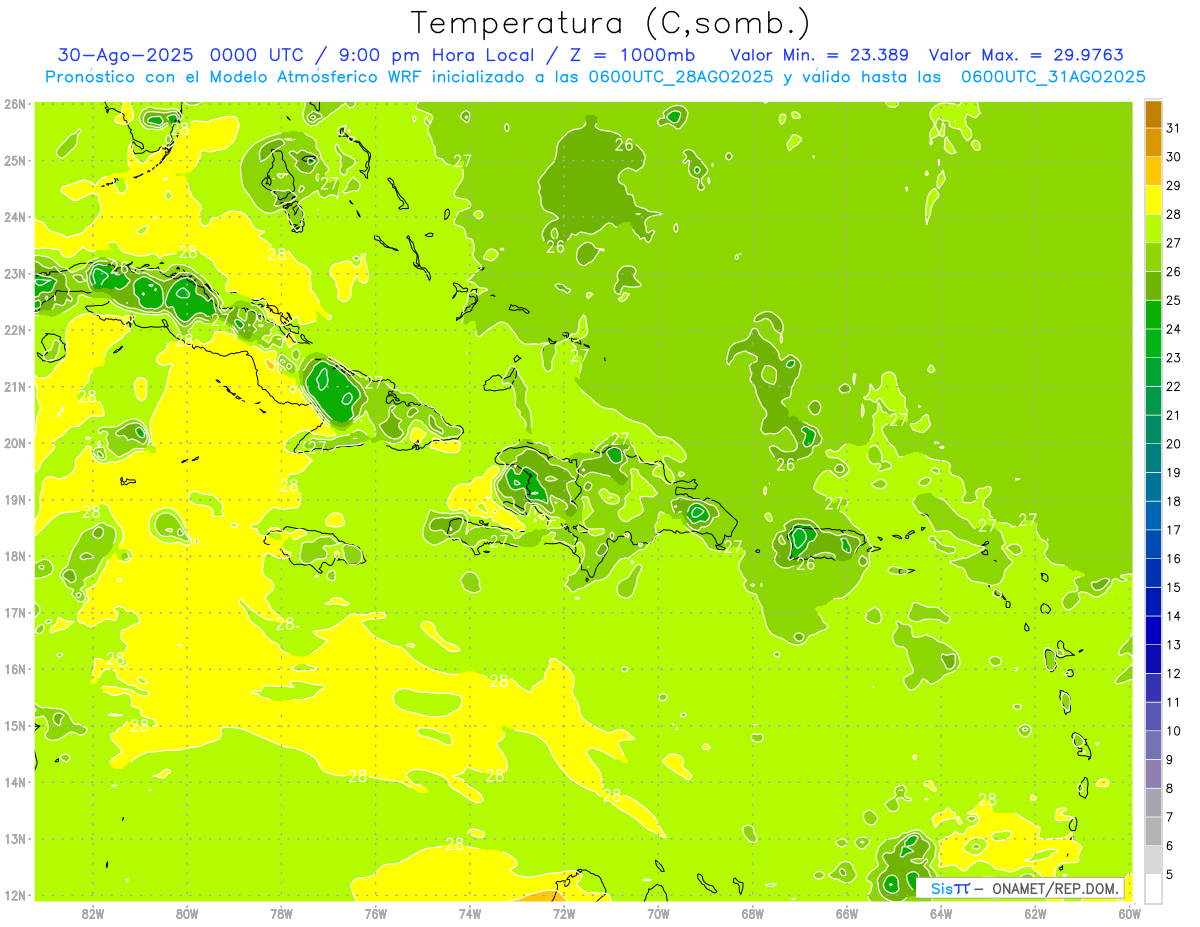Click the 23N latitude axis label
The height and width of the screenshot is (927, 1200).
click(x=14, y=274)
